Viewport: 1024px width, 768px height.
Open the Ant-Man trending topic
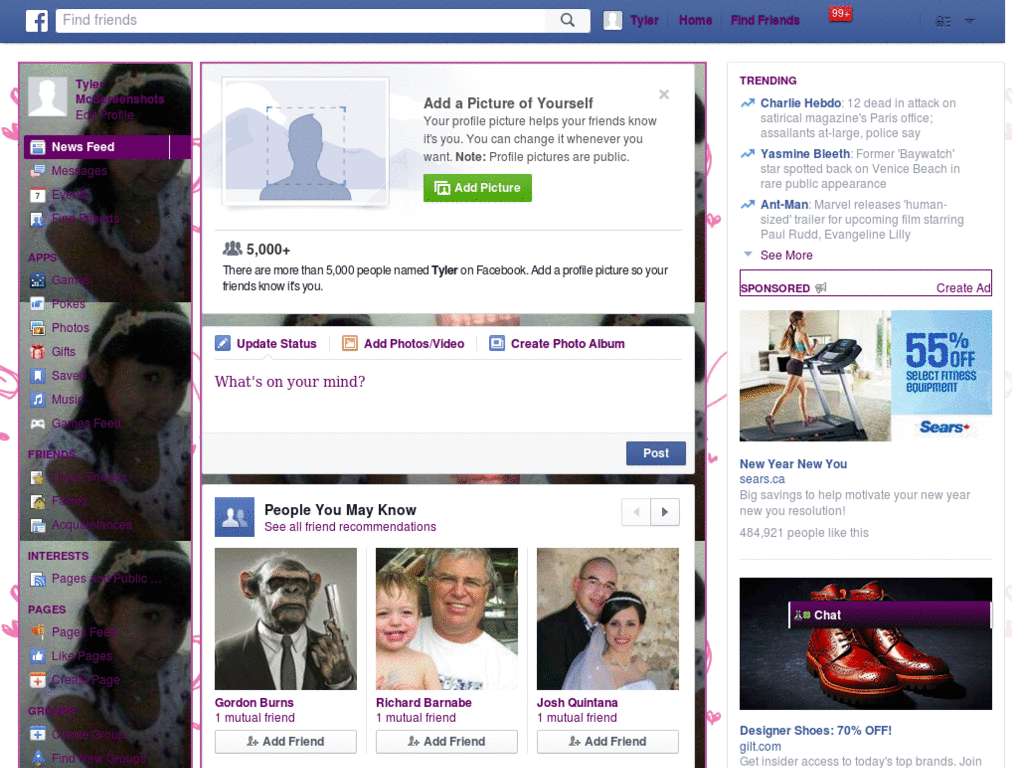[x=784, y=204]
